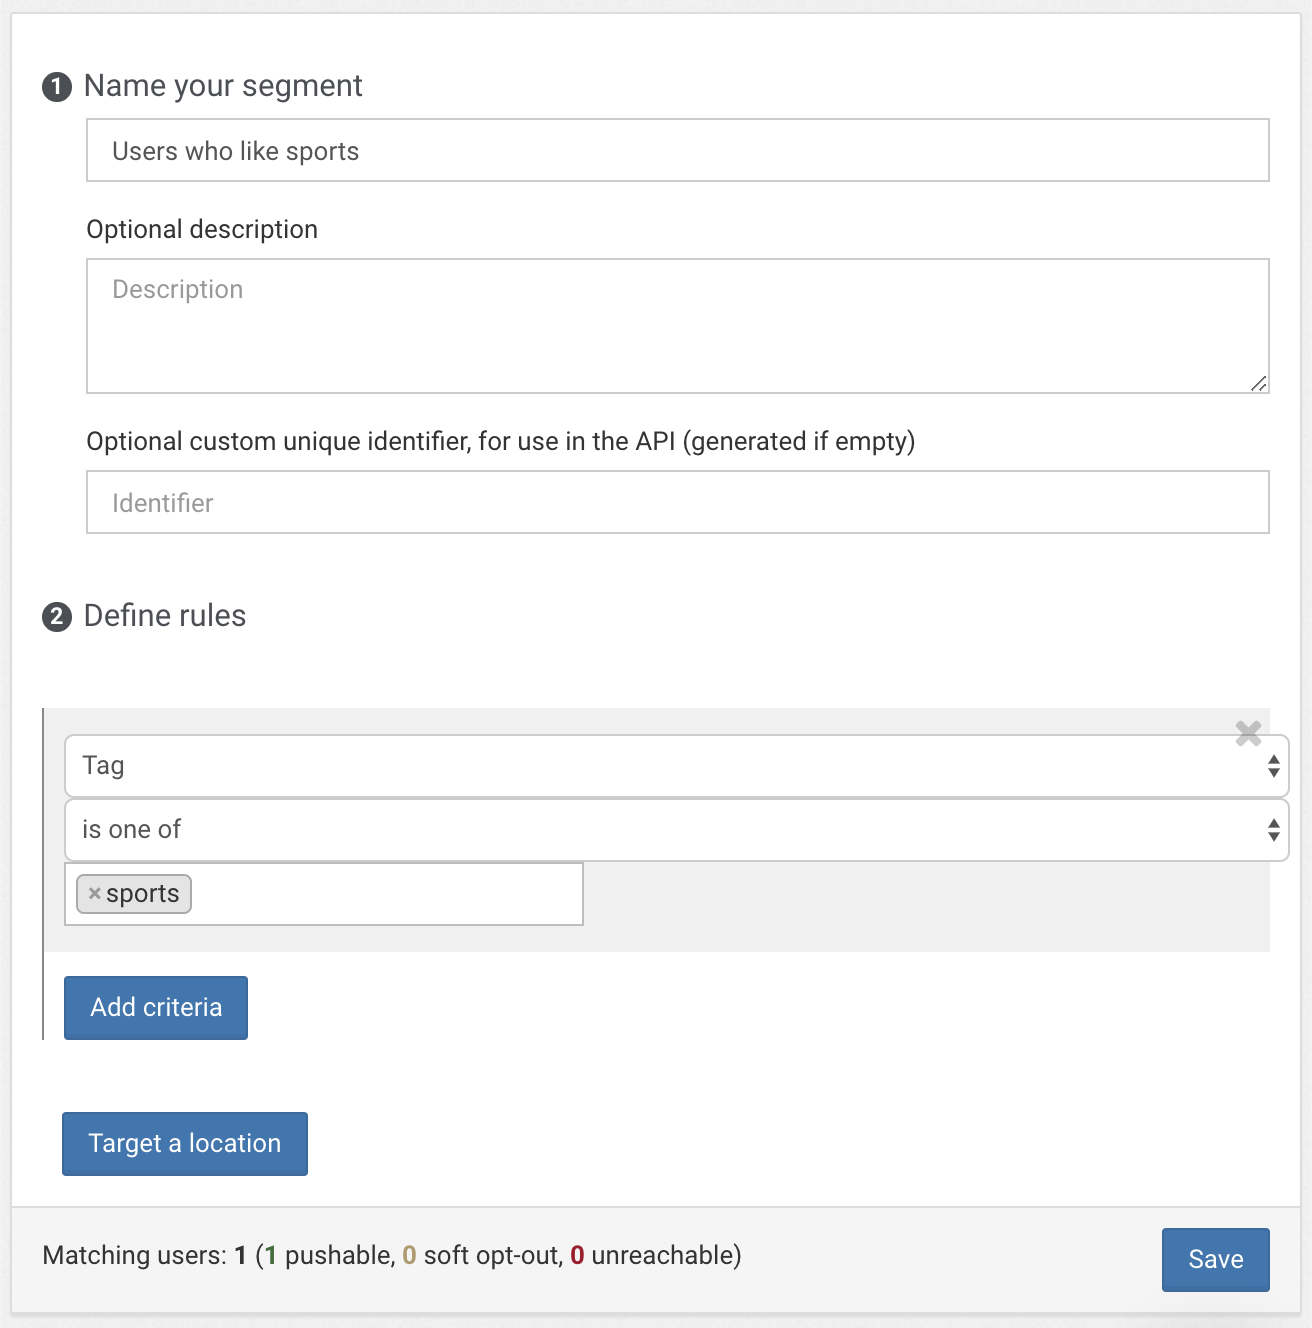This screenshot has width=1312, height=1328.
Task: Click the 'Define rules' heading
Action: pyautogui.click(x=165, y=616)
